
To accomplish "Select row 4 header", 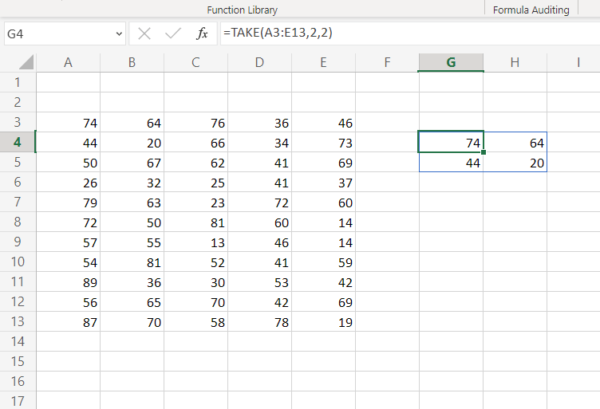I will click(x=18, y=142).
